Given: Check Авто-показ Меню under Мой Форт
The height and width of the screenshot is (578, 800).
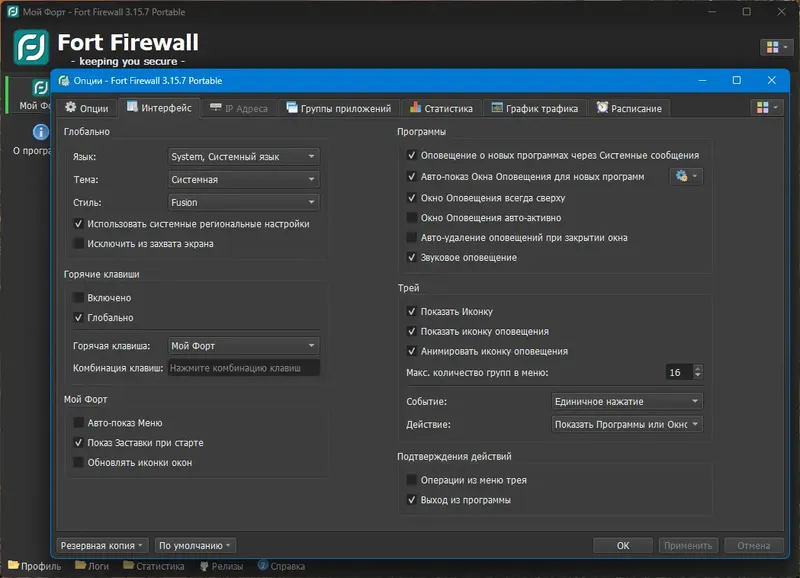Looking at the screenshot, I should 78,423.
